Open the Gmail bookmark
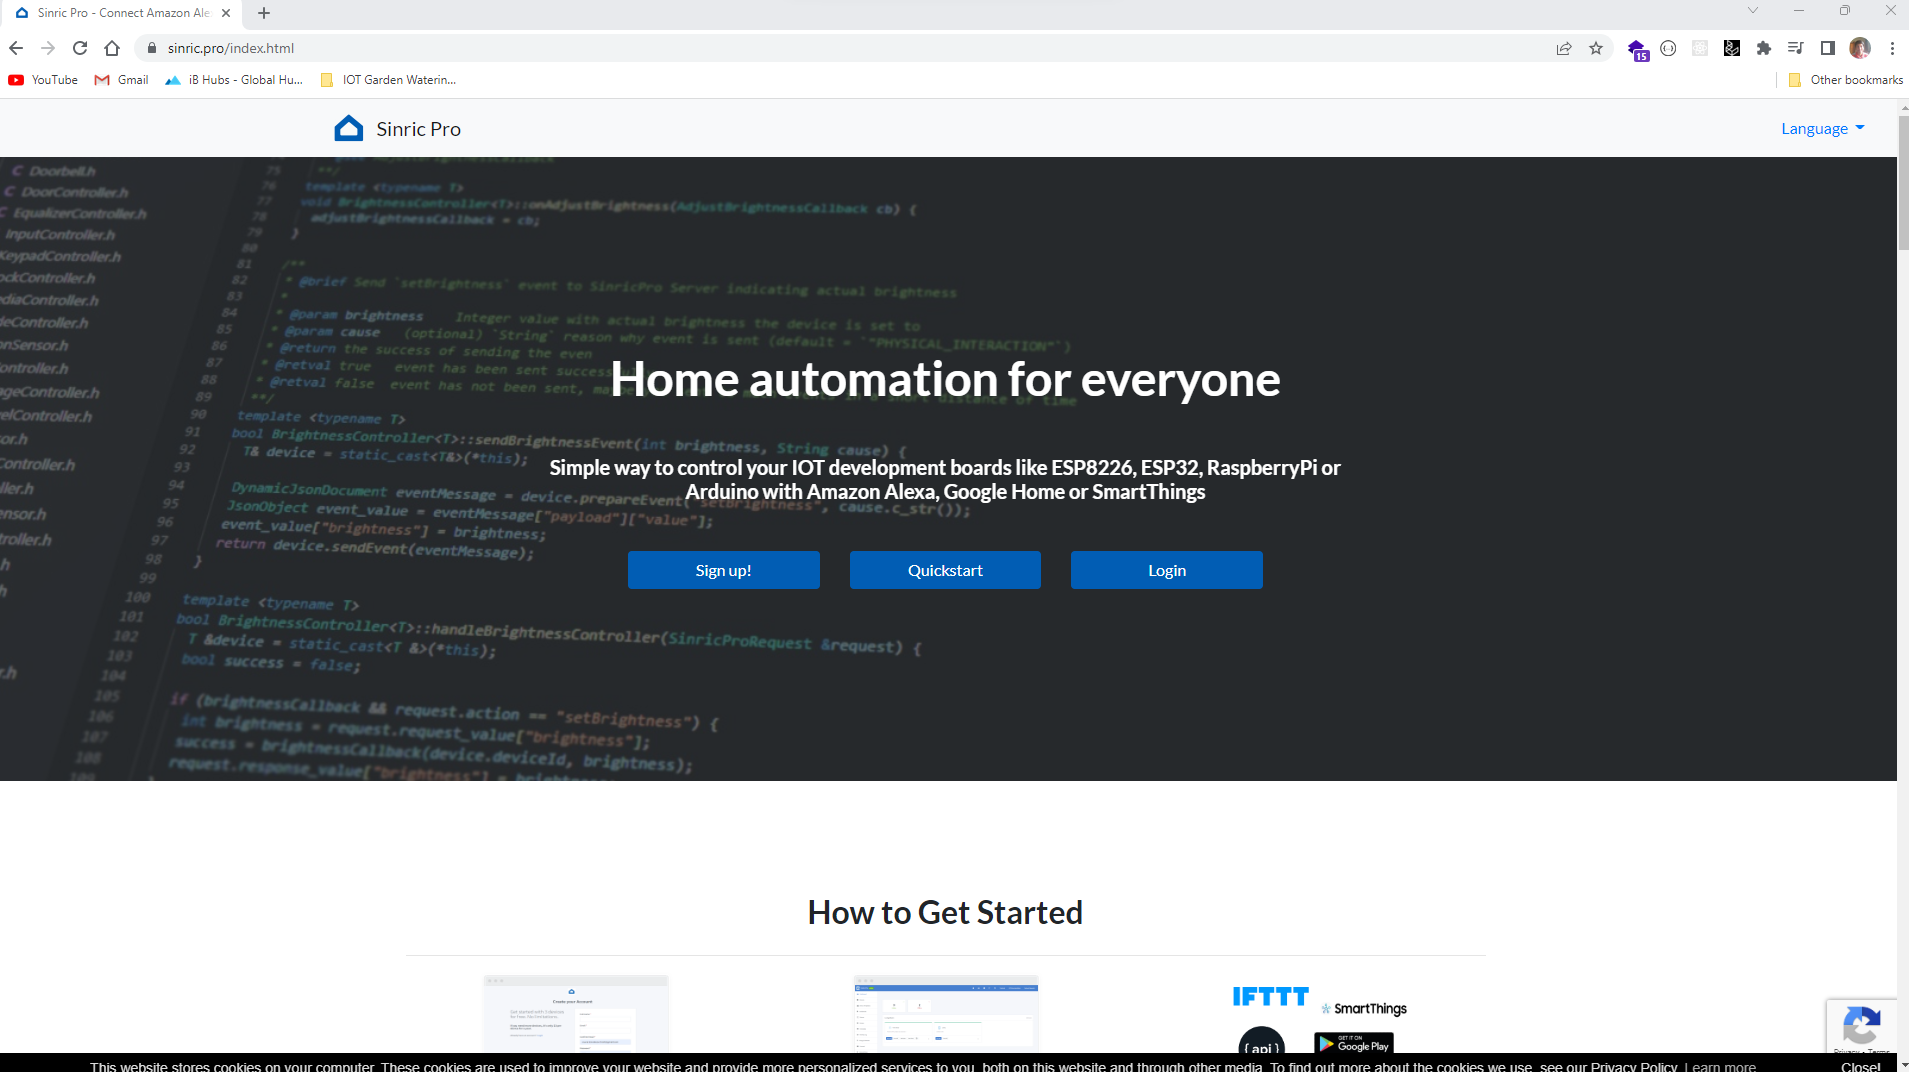 tap(121, 80)
